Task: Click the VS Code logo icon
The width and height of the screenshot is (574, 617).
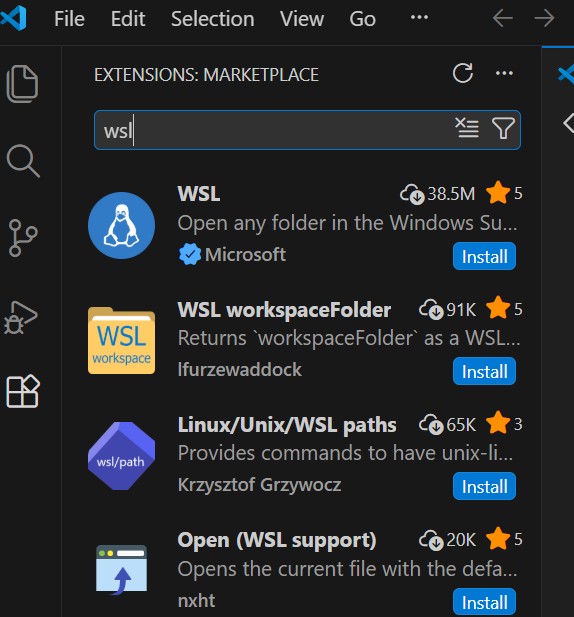Action: tap(13, 18)
